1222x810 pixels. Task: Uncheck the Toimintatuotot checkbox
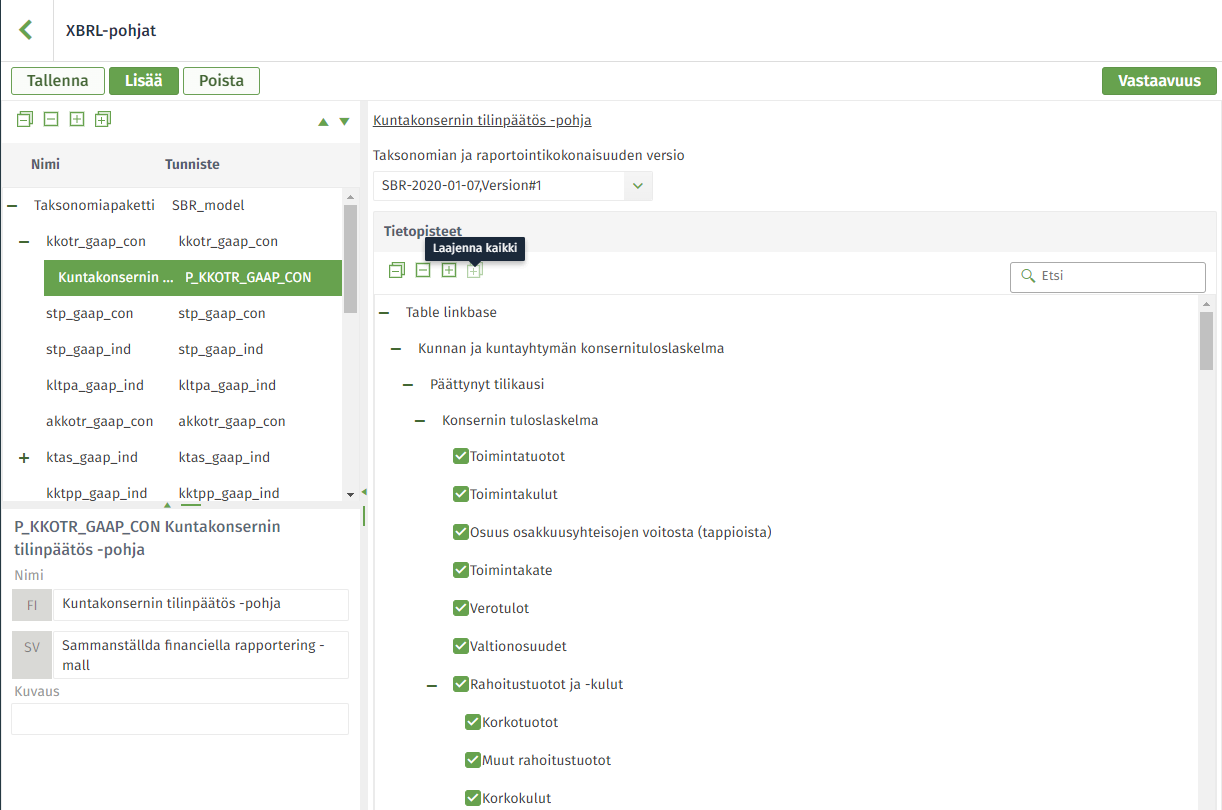[461, 456]
